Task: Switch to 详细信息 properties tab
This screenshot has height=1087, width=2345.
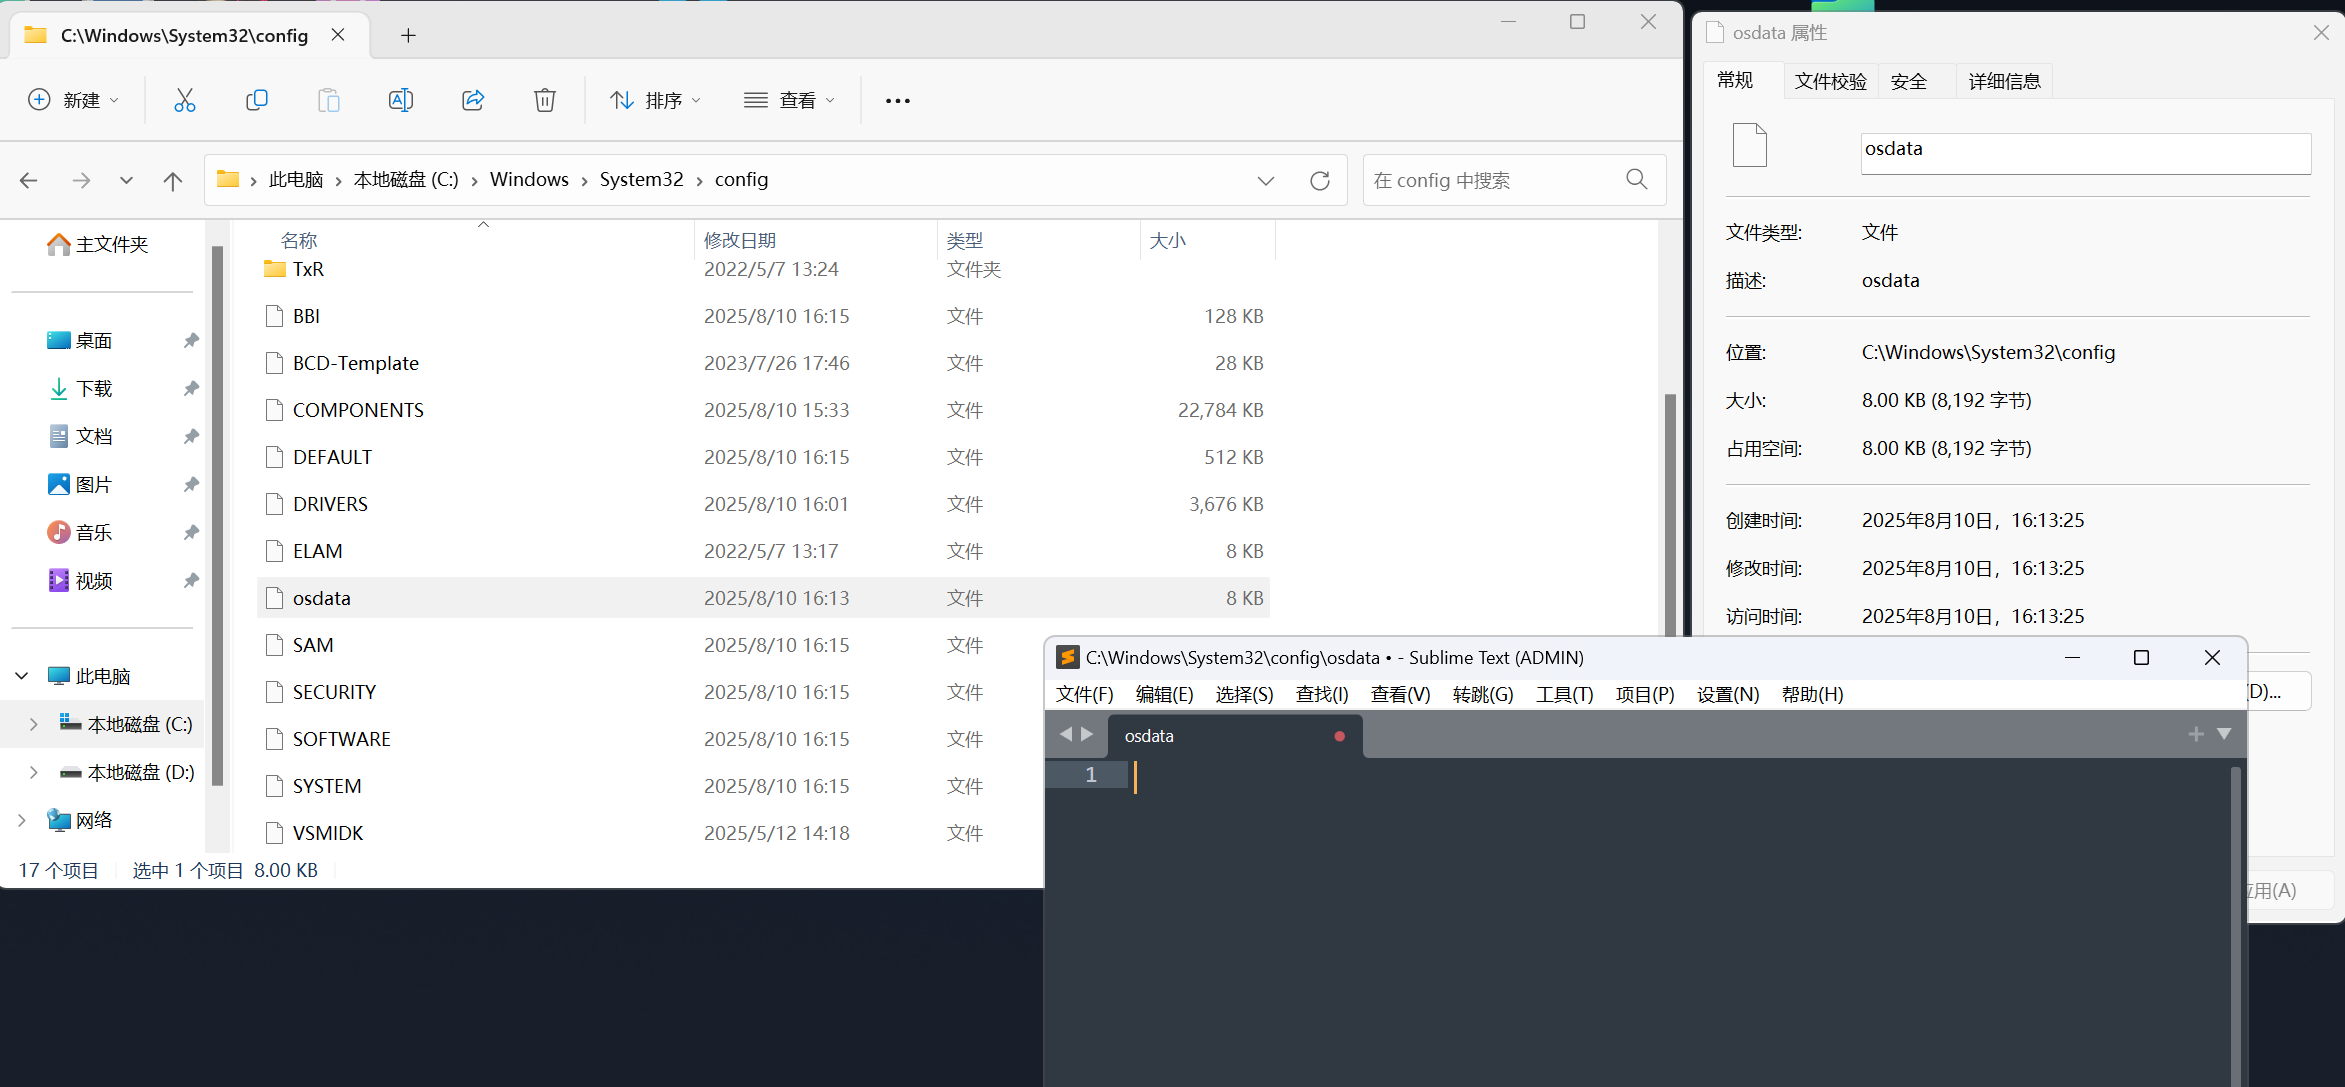Action: [2004, 82]
